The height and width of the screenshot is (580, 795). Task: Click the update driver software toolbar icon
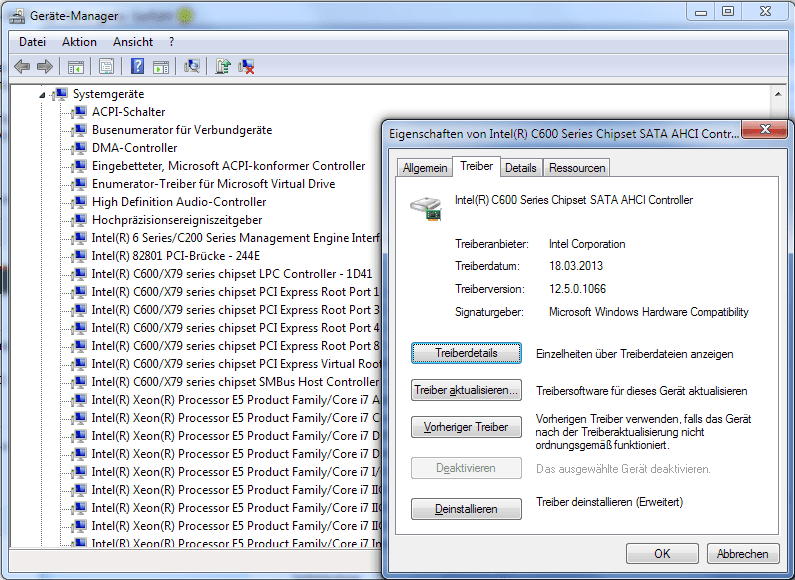(223, 66)
